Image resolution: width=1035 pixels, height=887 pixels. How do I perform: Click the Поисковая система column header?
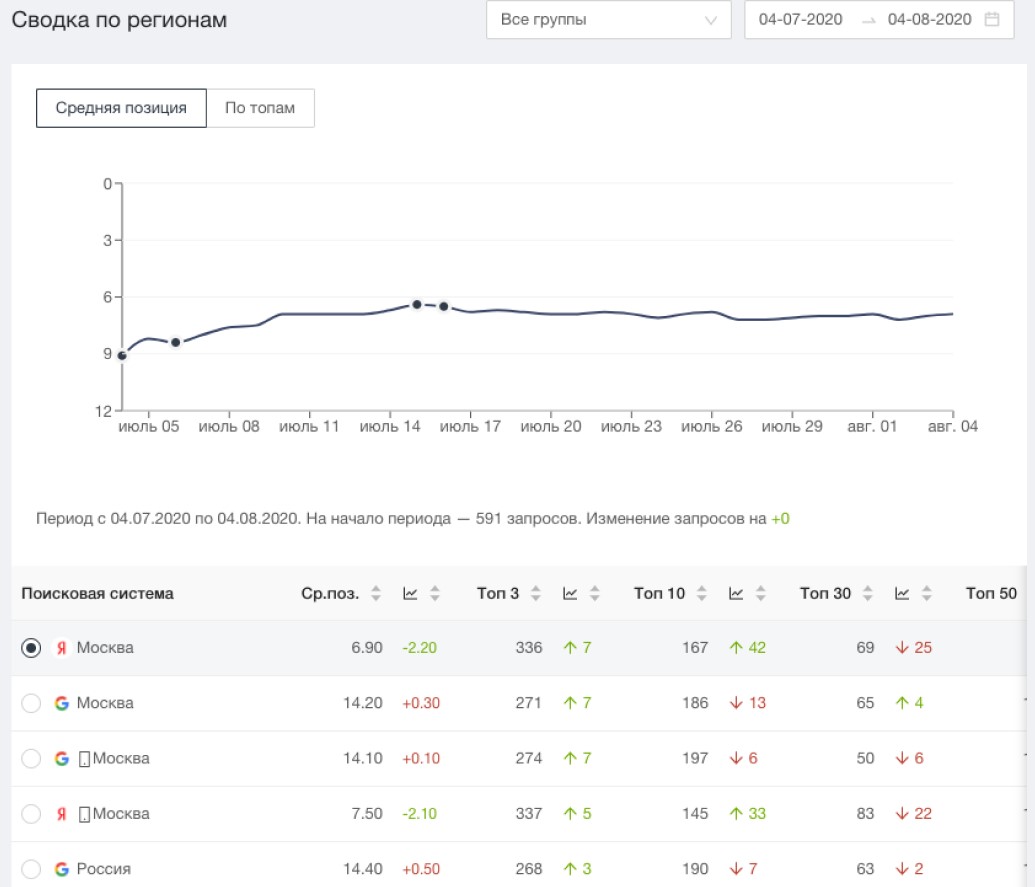pyautogui.click(x=97, y=593)
